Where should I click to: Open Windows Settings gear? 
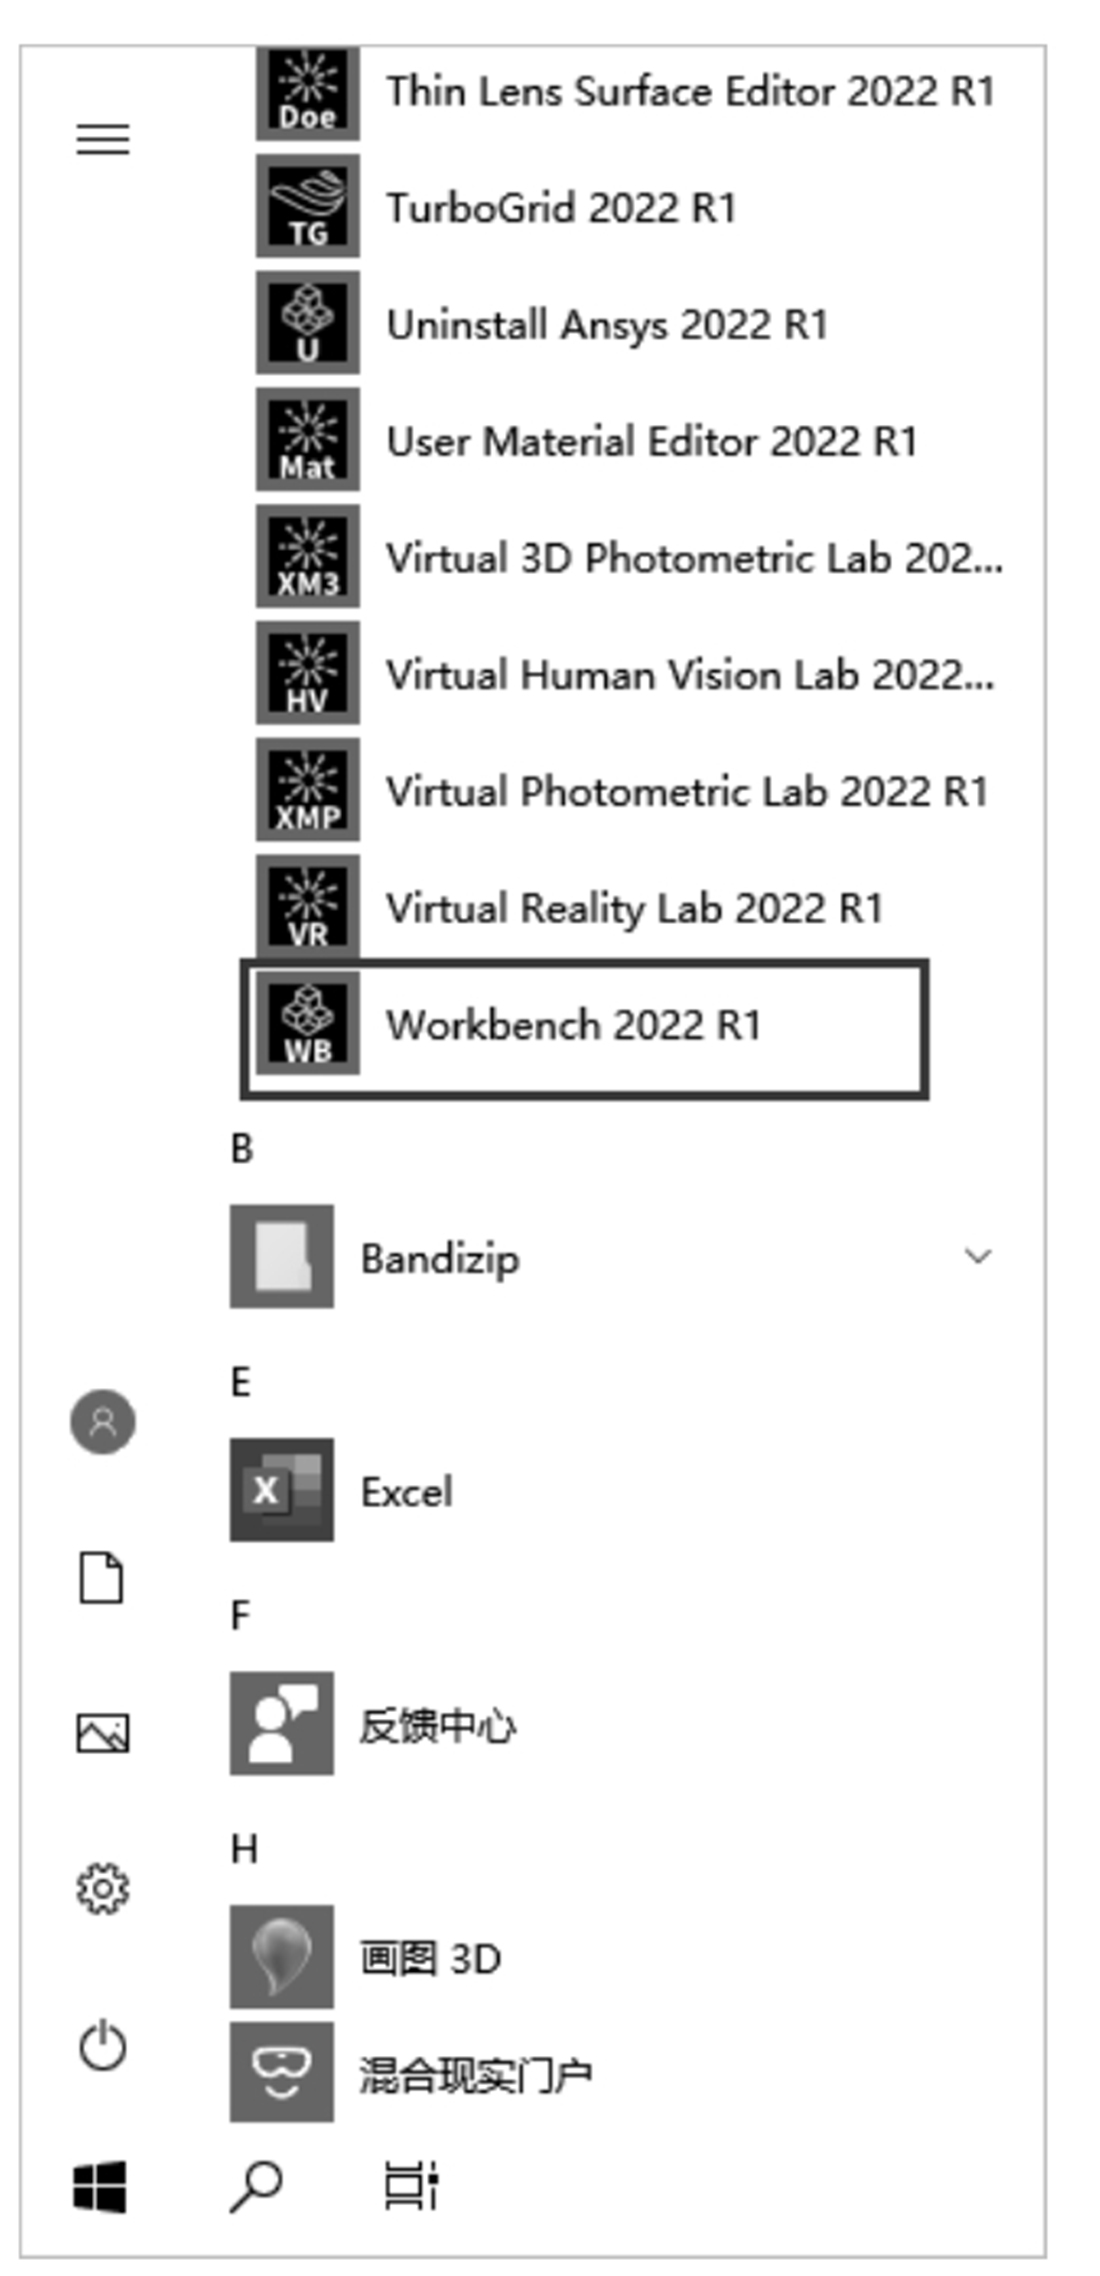(102, 1888)
